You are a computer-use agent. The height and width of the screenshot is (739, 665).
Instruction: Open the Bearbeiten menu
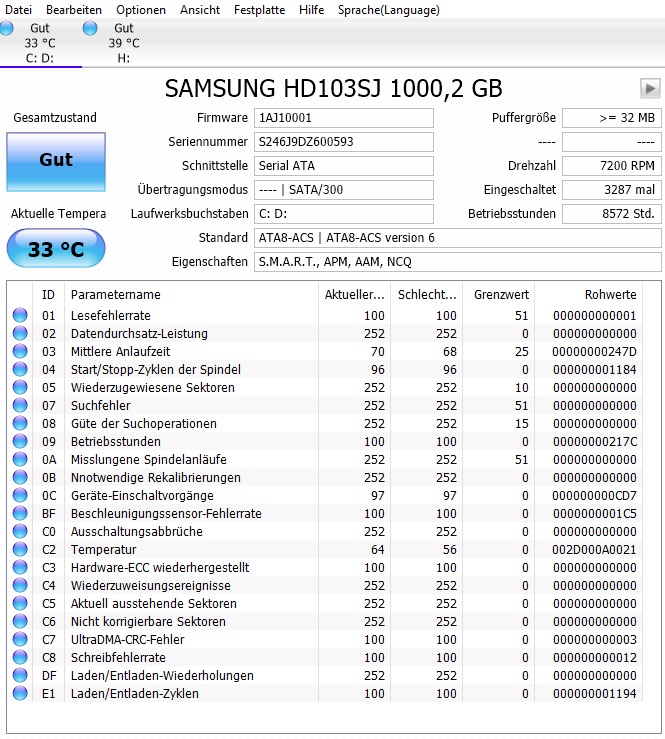click(x=74, y=9)
